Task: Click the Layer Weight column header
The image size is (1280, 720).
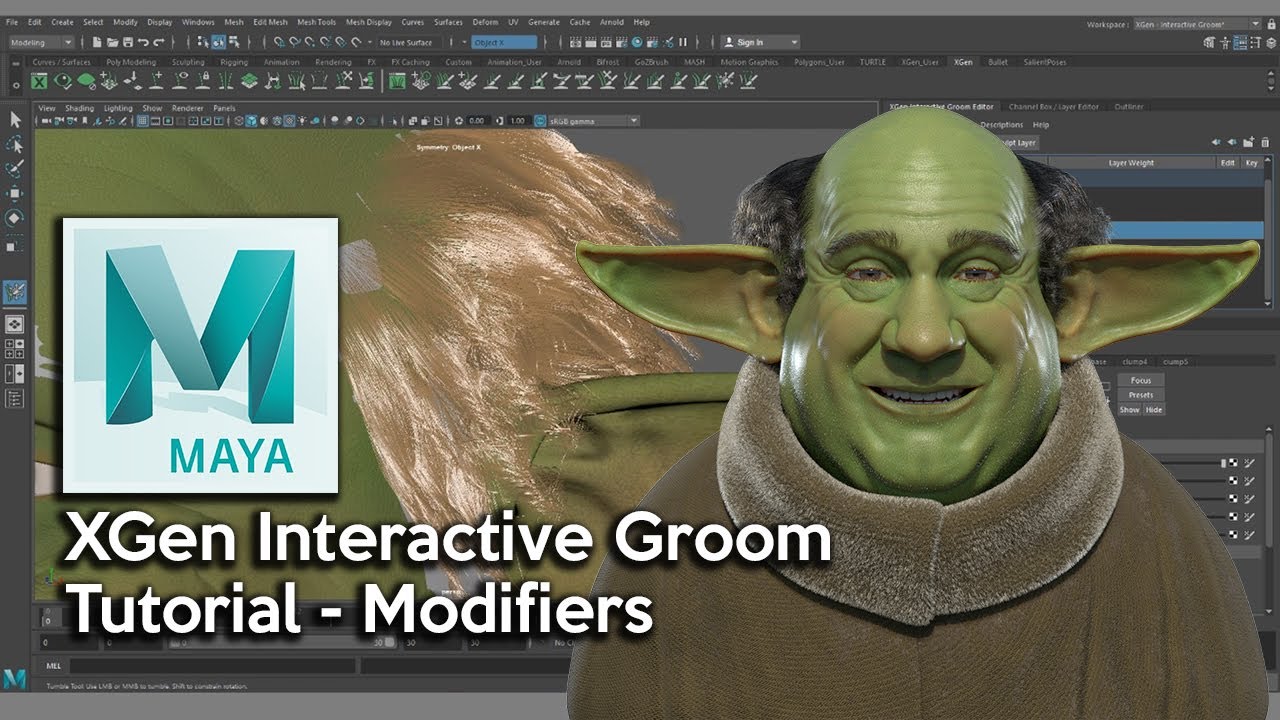Action: (x=1131, y=162)
